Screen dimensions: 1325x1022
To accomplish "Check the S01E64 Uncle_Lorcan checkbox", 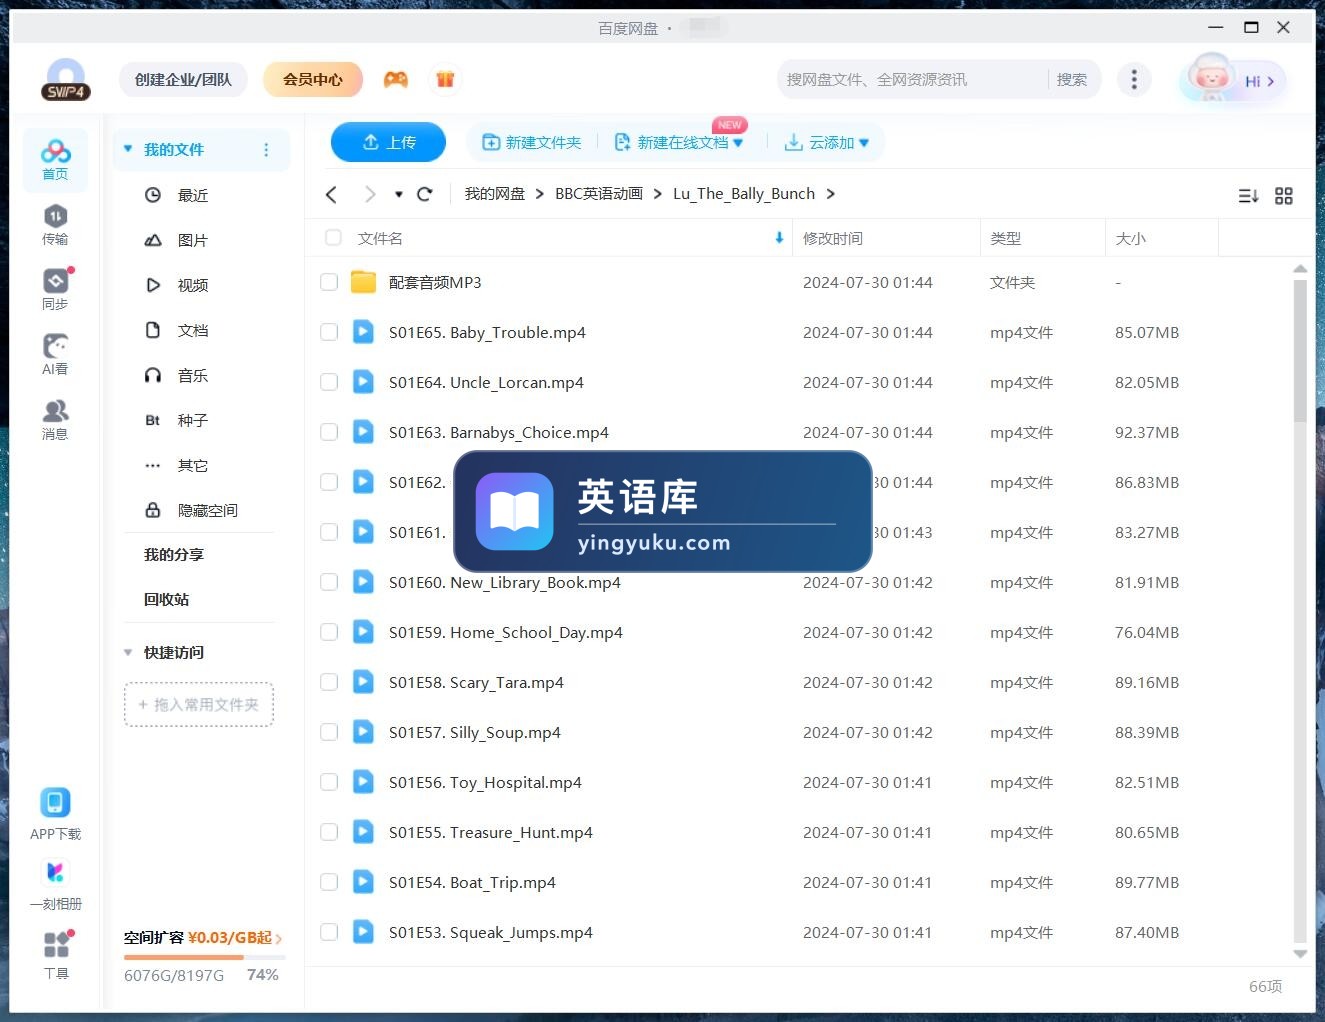I will [329, 382].
